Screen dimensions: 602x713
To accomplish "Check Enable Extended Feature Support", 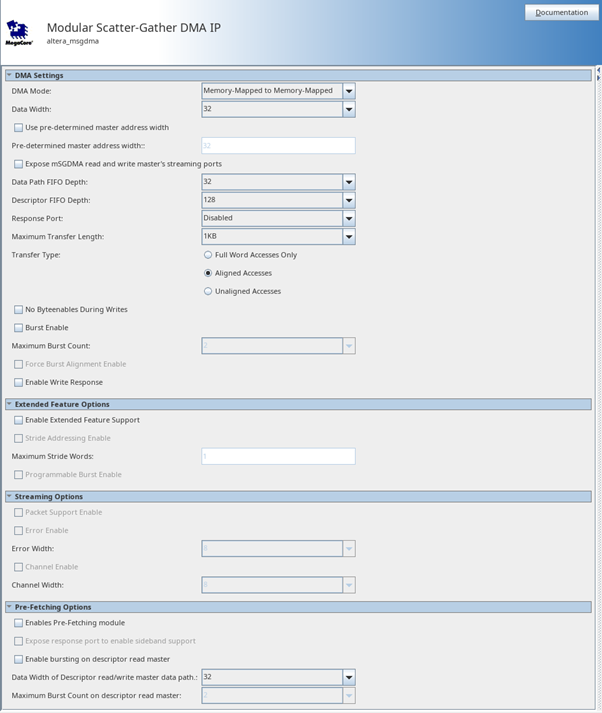I will 18,420.
